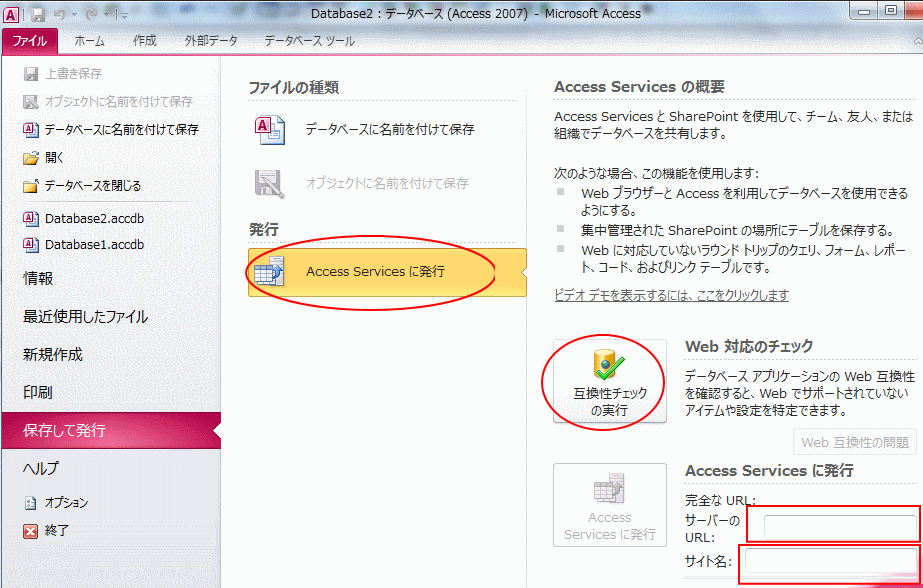923x588 pixels.
Task: Click データベースに名前を付けて保存 in left sidebar
Action: tap(121, 129)
